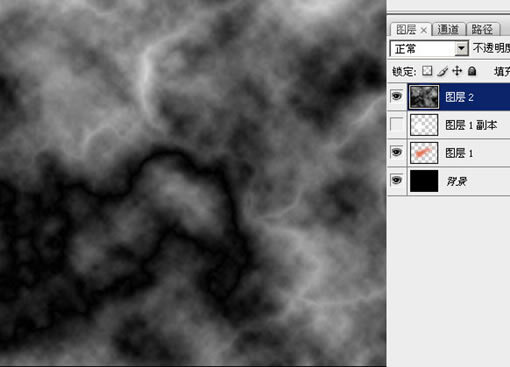Image resolution: width=510 pixels, height=367 pixels.
Task: Switch to the 路径 tab
Action: 482,30
